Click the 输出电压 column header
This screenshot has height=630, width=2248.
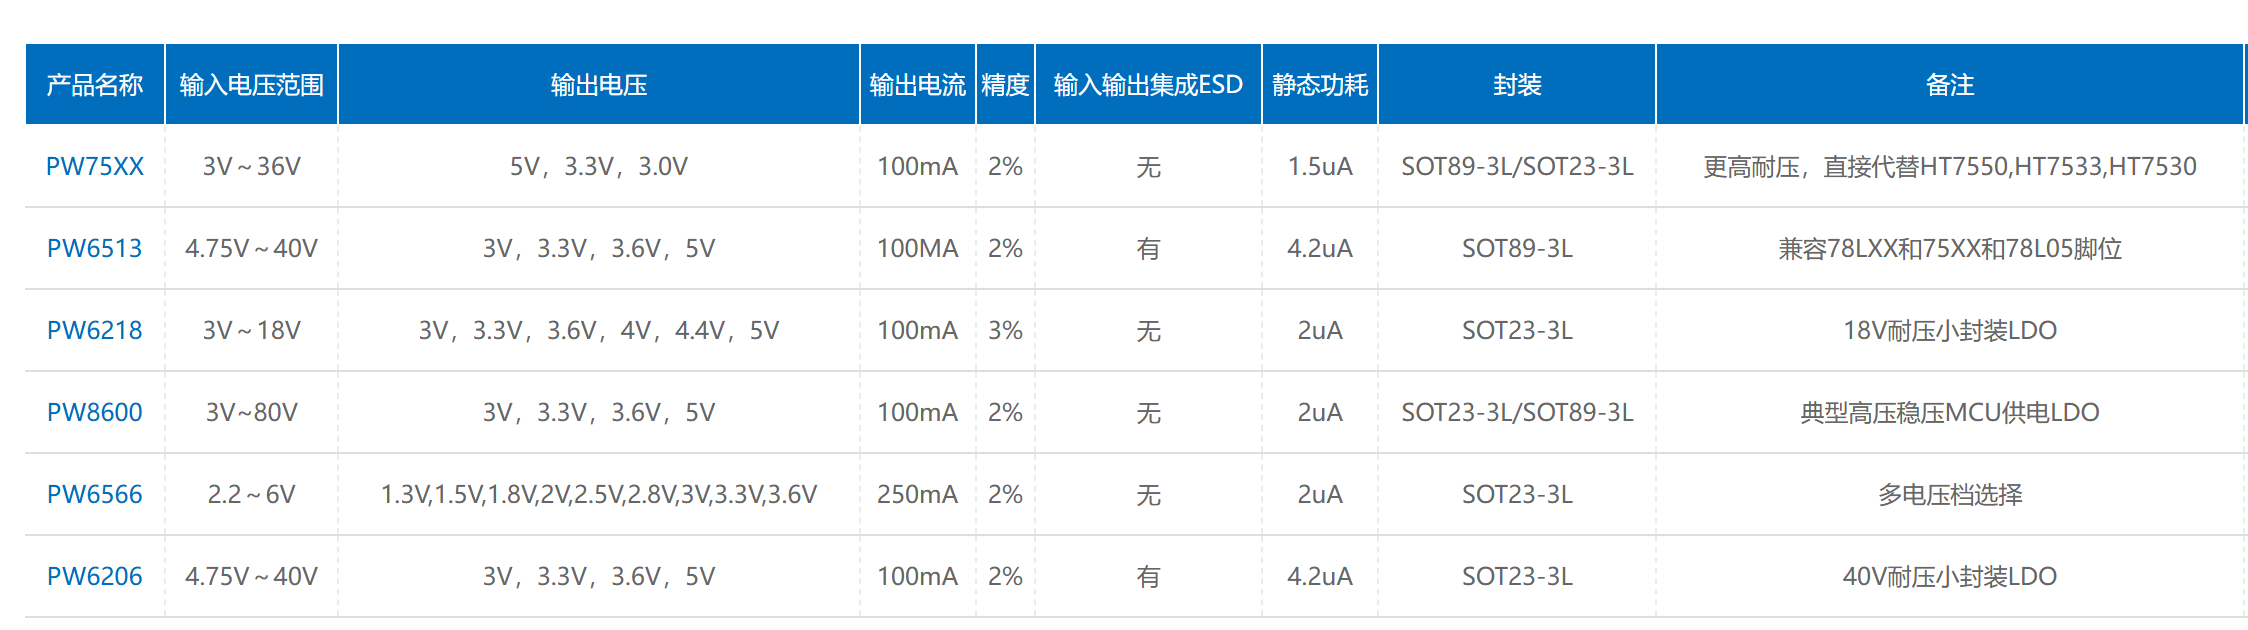tap(599, 84)
